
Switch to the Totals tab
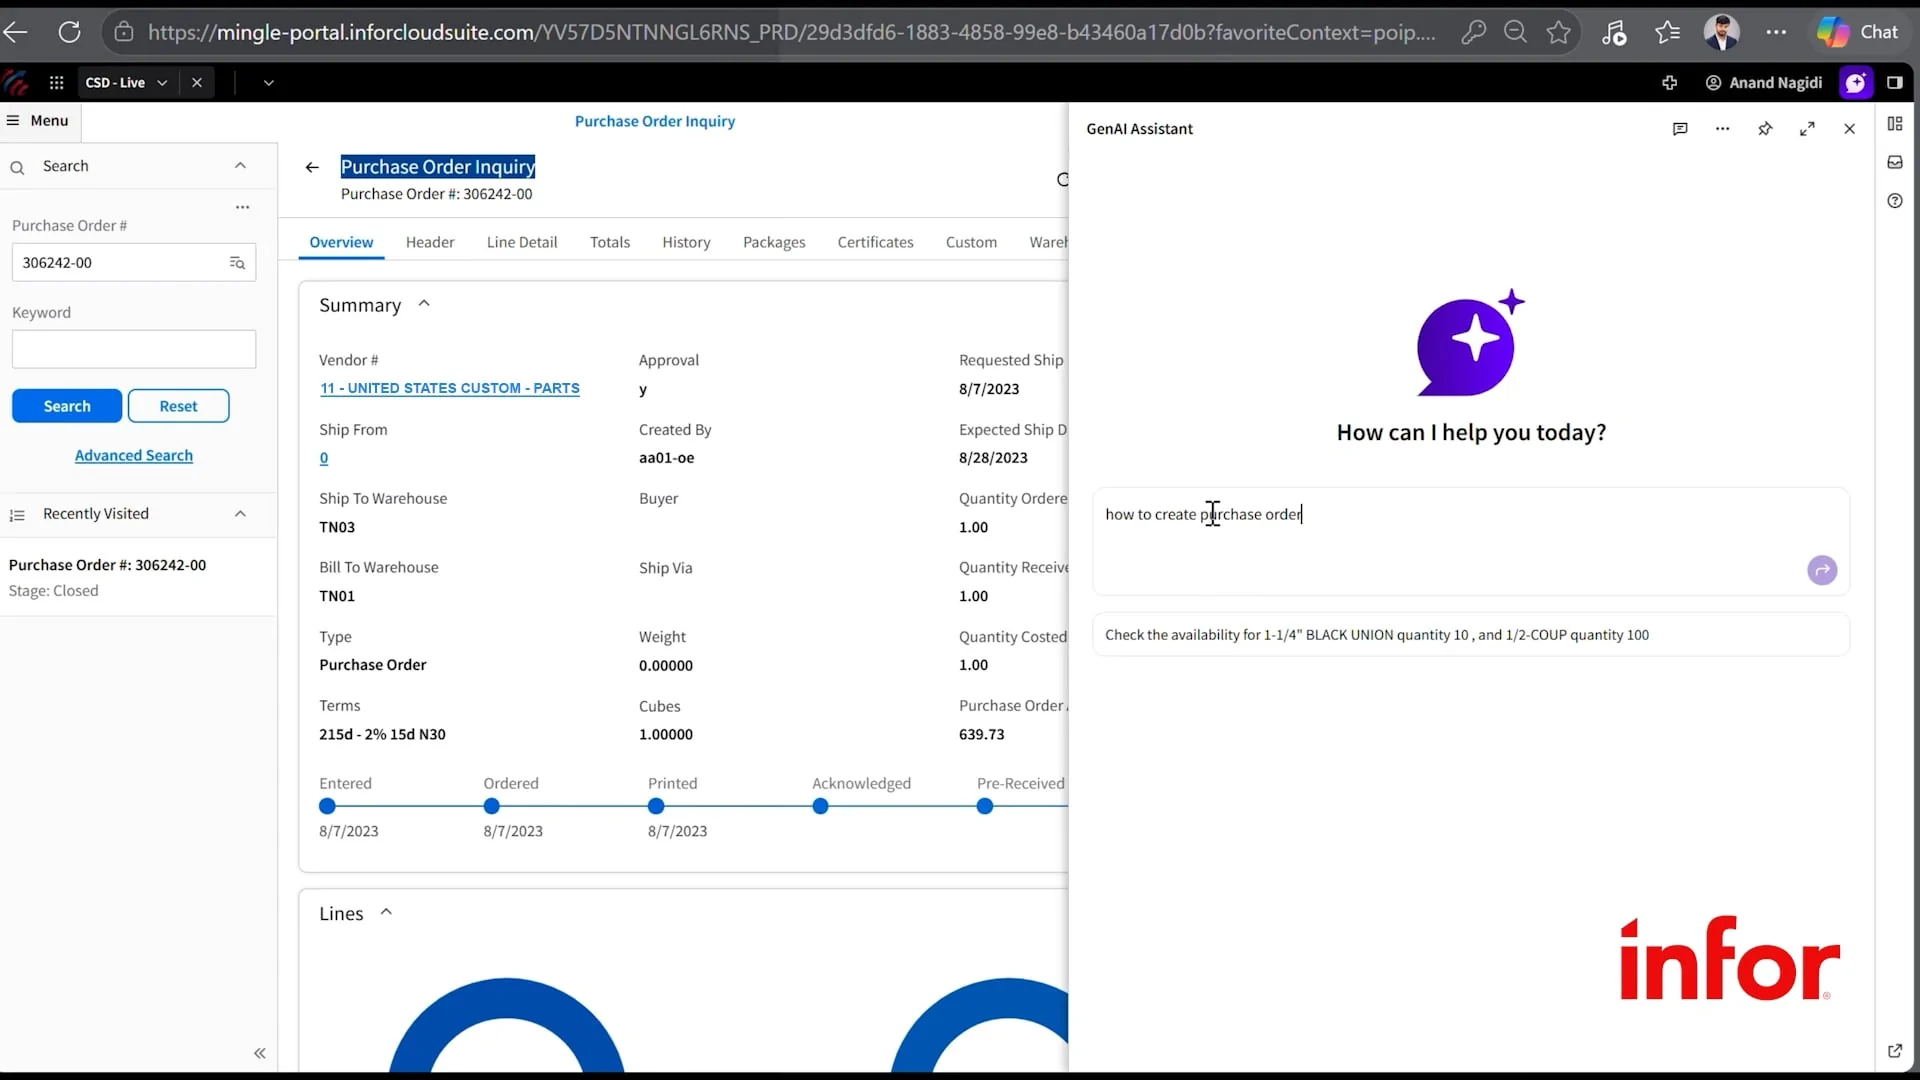(610, 242)
